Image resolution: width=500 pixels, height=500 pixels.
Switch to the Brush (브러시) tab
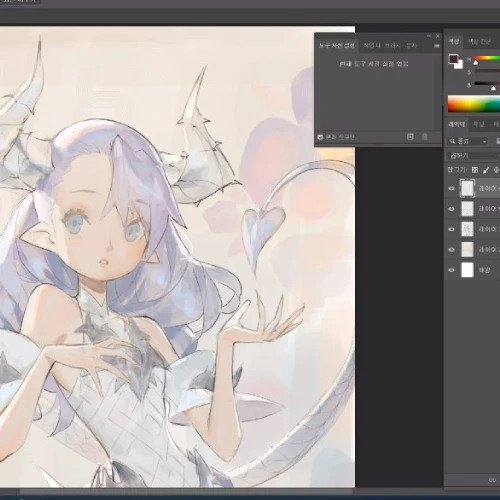[392, 45]
